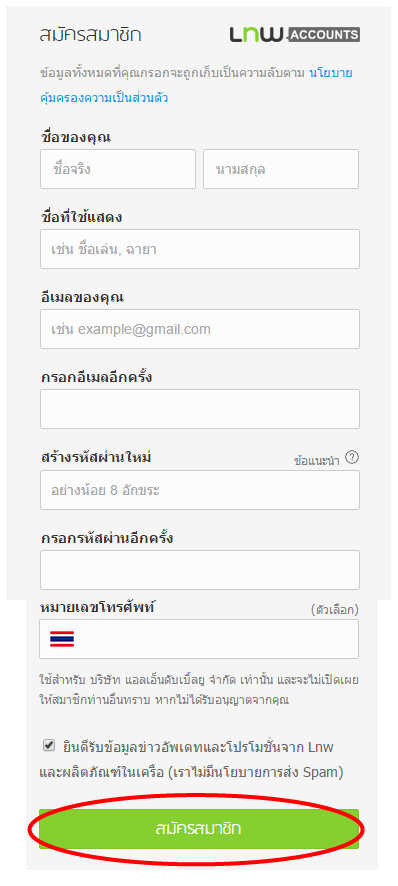
Task: Open the Thai flag country code selector
Action: tap(62, 639)
